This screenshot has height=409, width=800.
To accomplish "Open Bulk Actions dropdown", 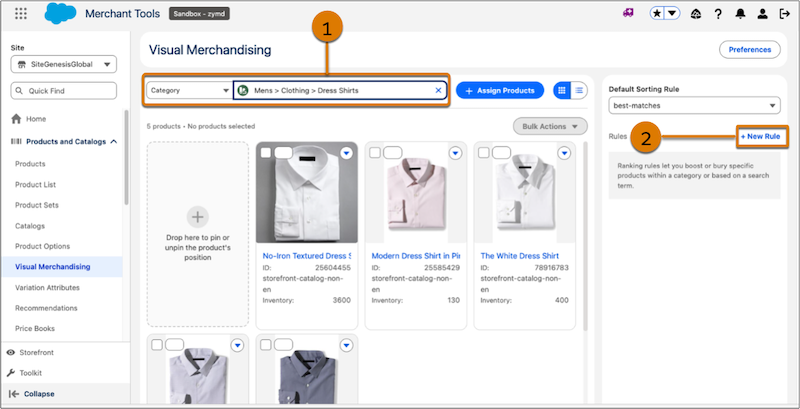I will coord(550,126).
